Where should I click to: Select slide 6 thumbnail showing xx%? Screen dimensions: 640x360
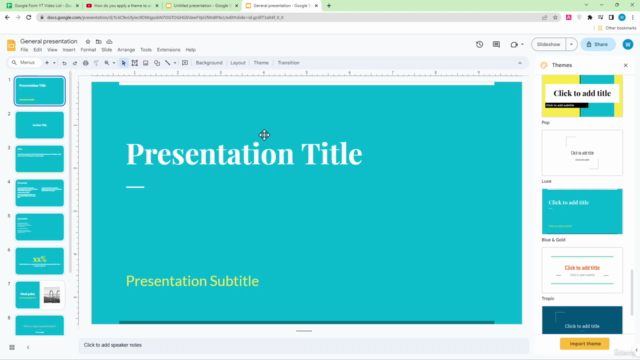[x=40, y=261]
